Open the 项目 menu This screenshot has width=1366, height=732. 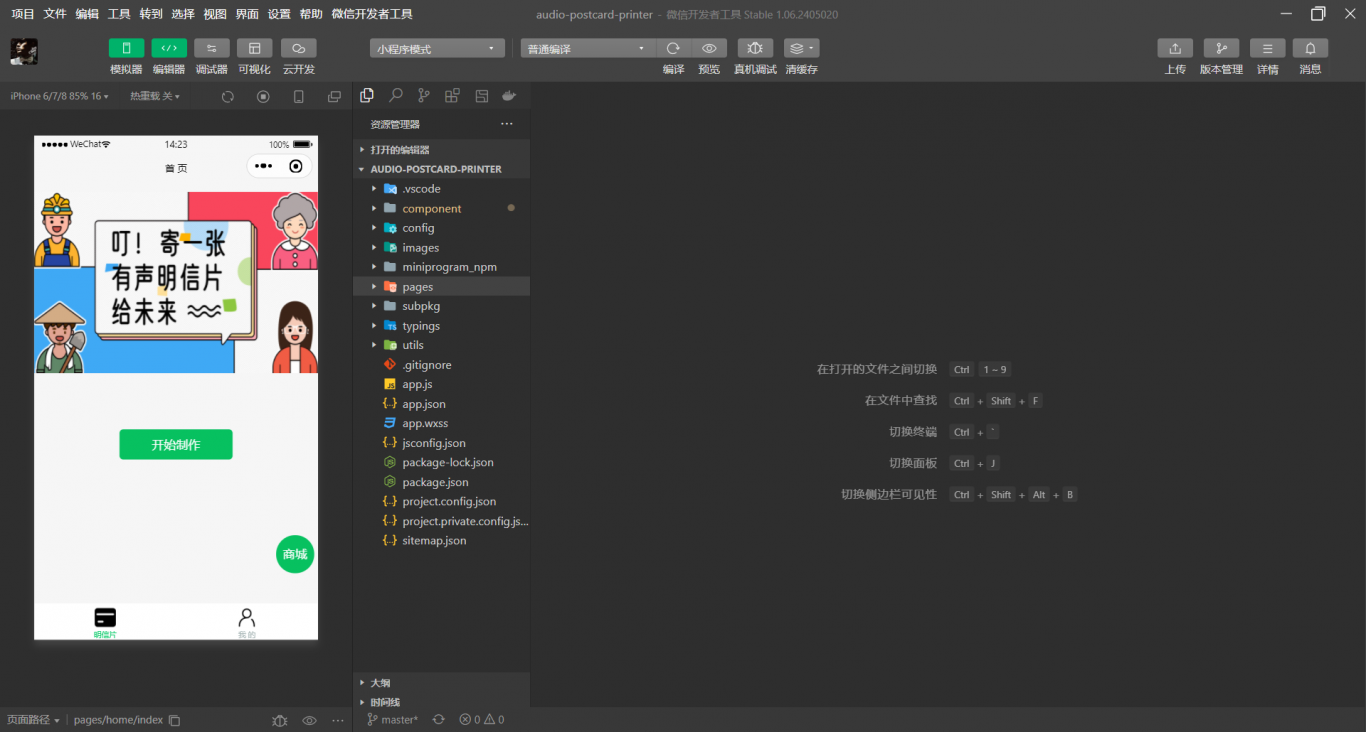(23, 14)
